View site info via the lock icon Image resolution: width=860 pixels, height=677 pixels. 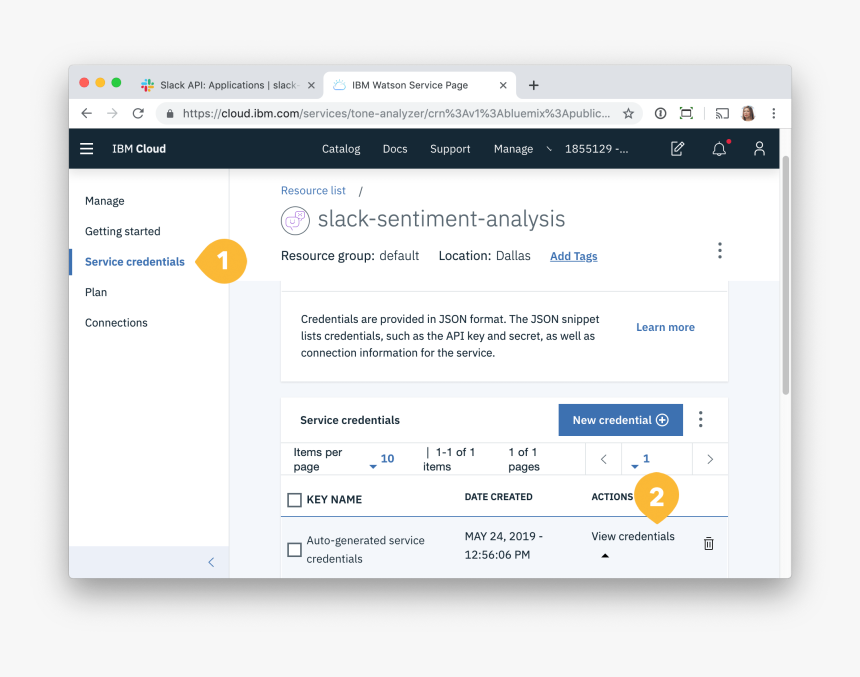(x=170, y=114)
